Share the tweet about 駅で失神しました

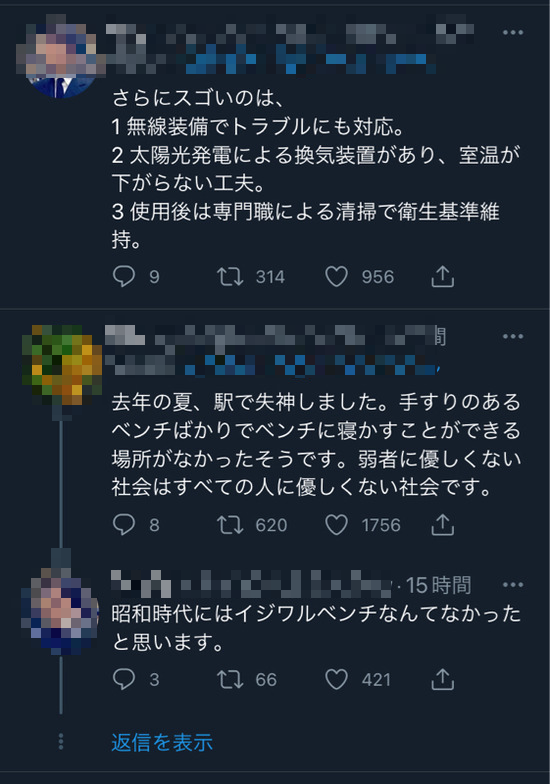442,524
